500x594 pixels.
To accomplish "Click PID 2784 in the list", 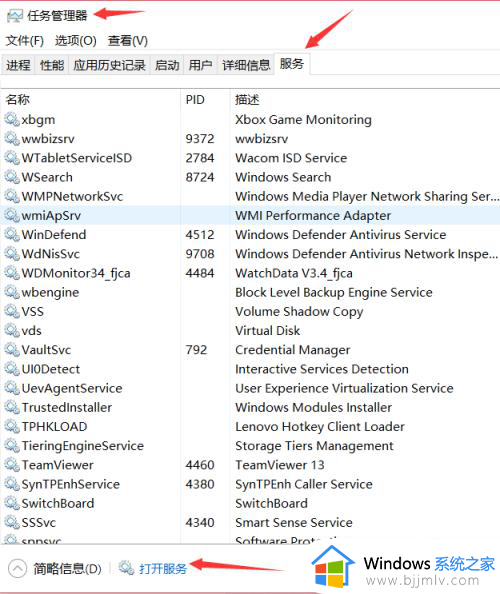I will click(200, 158).
